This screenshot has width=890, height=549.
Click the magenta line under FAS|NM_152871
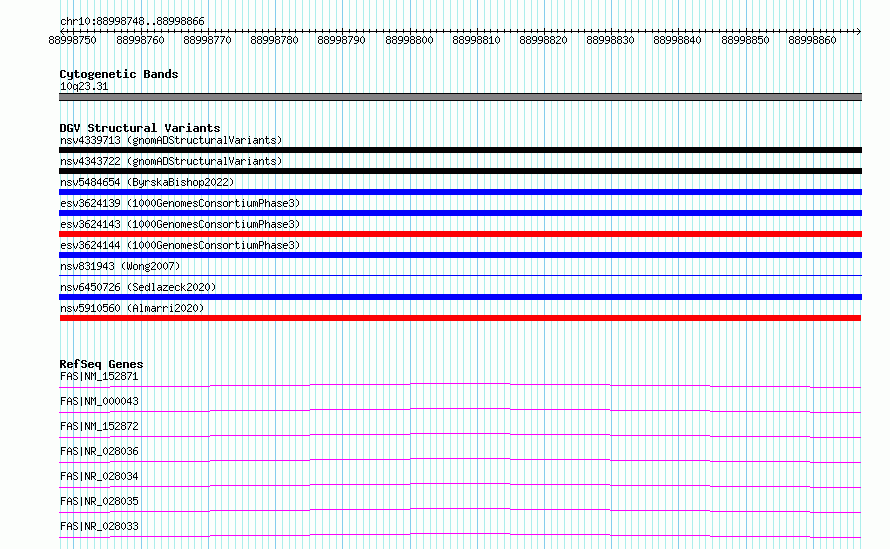[460, 385]
